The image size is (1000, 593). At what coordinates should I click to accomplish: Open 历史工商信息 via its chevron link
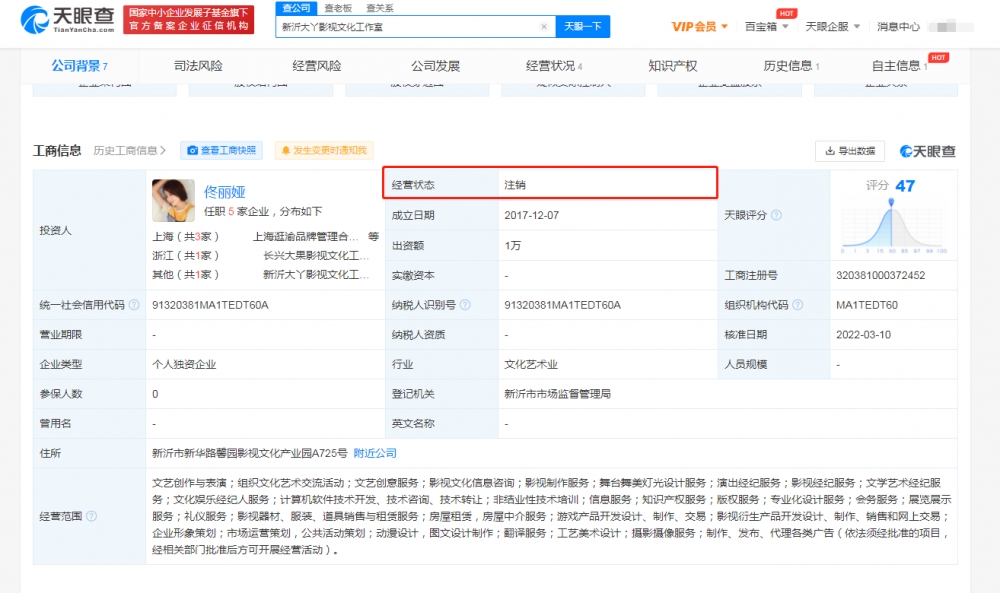pos(129,150)
